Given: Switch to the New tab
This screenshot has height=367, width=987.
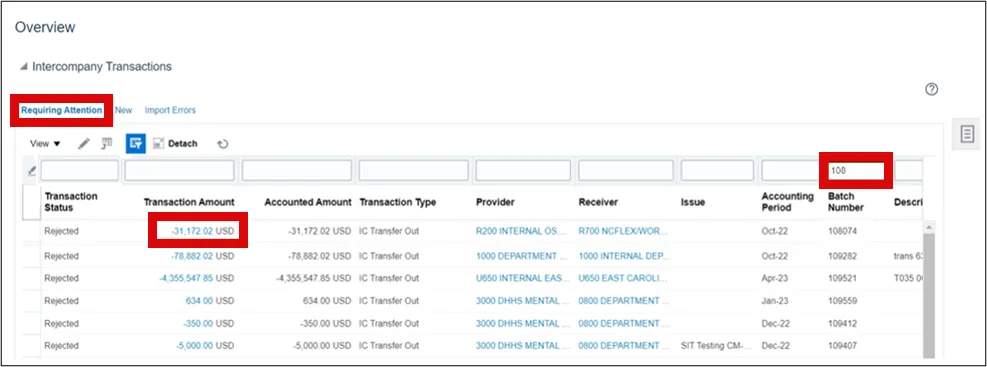Looking at the screenshot, I should 123,110.
